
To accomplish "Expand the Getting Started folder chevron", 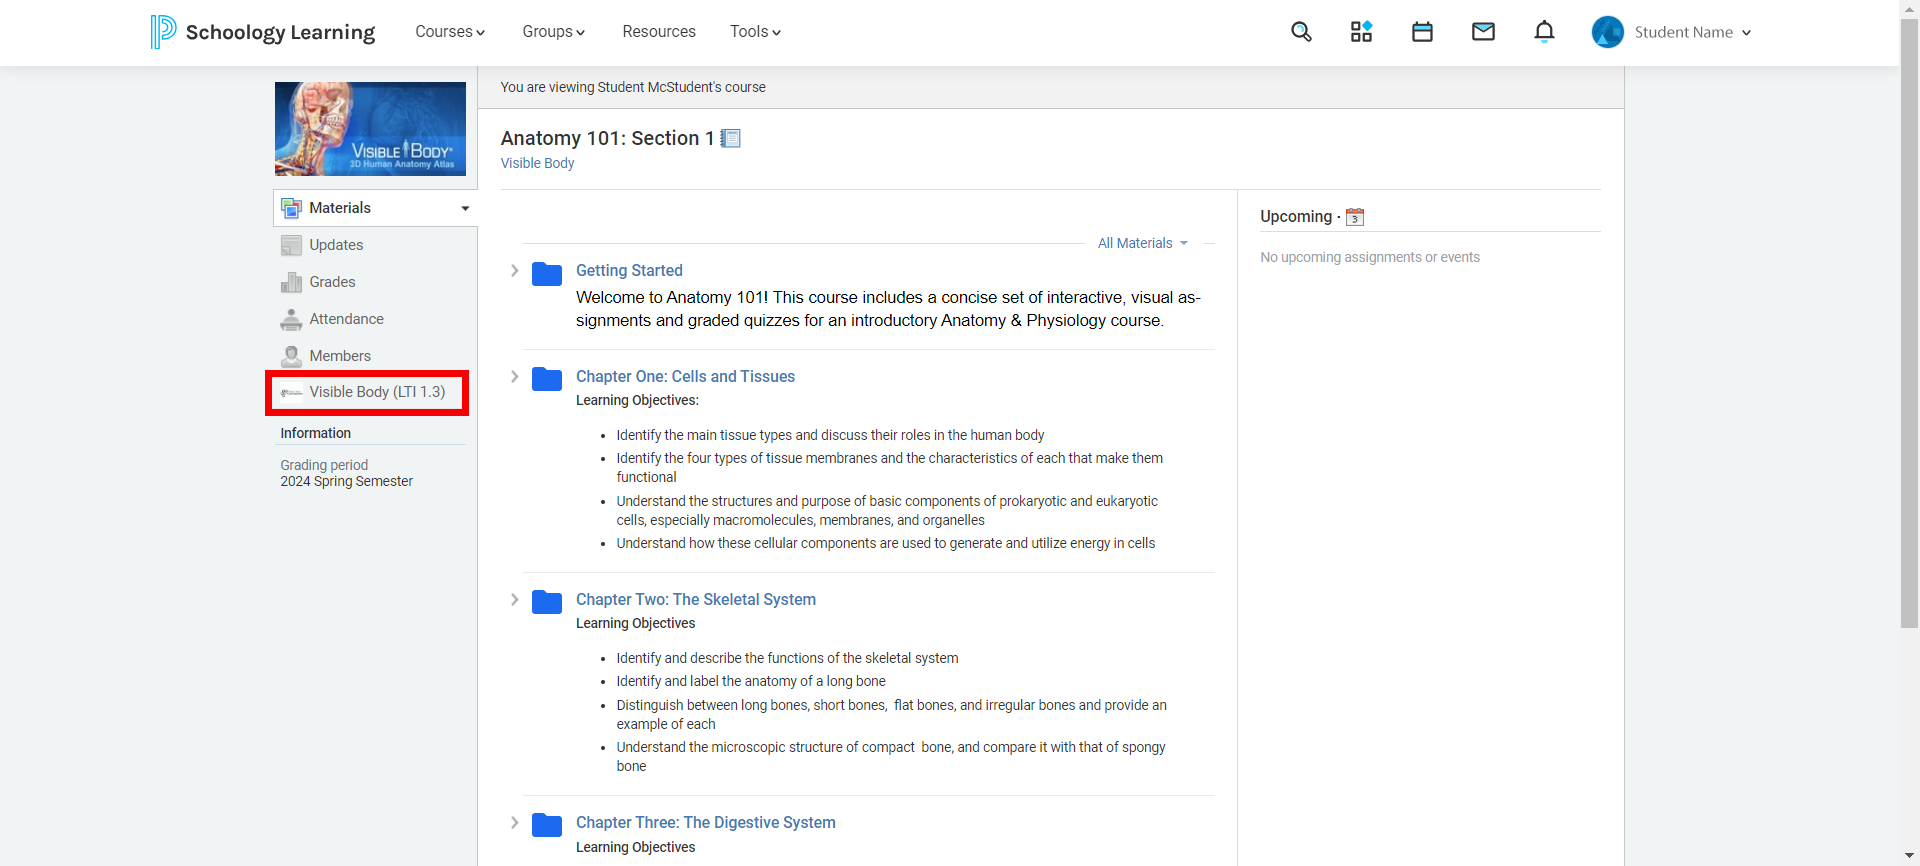I will 514,271.
